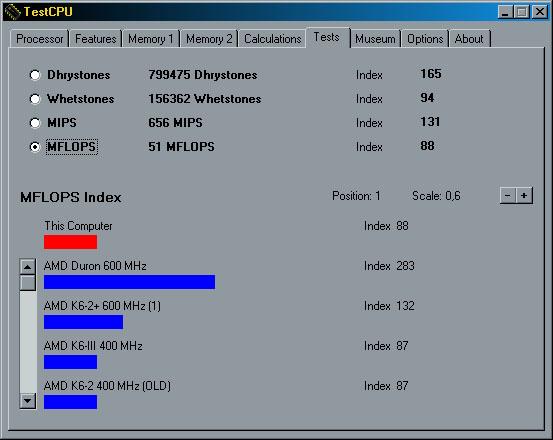Open the Museum tab
Screen dimensions: 553x440
point(375,39)
